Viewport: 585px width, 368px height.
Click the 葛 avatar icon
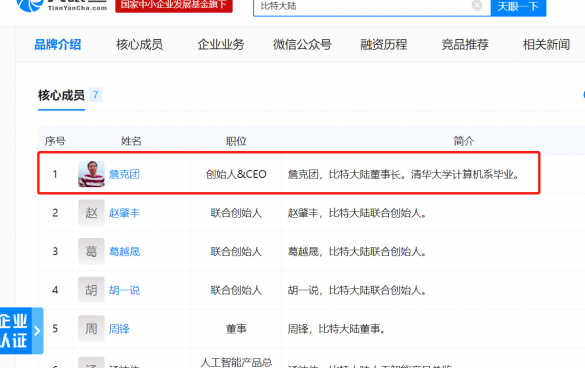tap(91, 251)
